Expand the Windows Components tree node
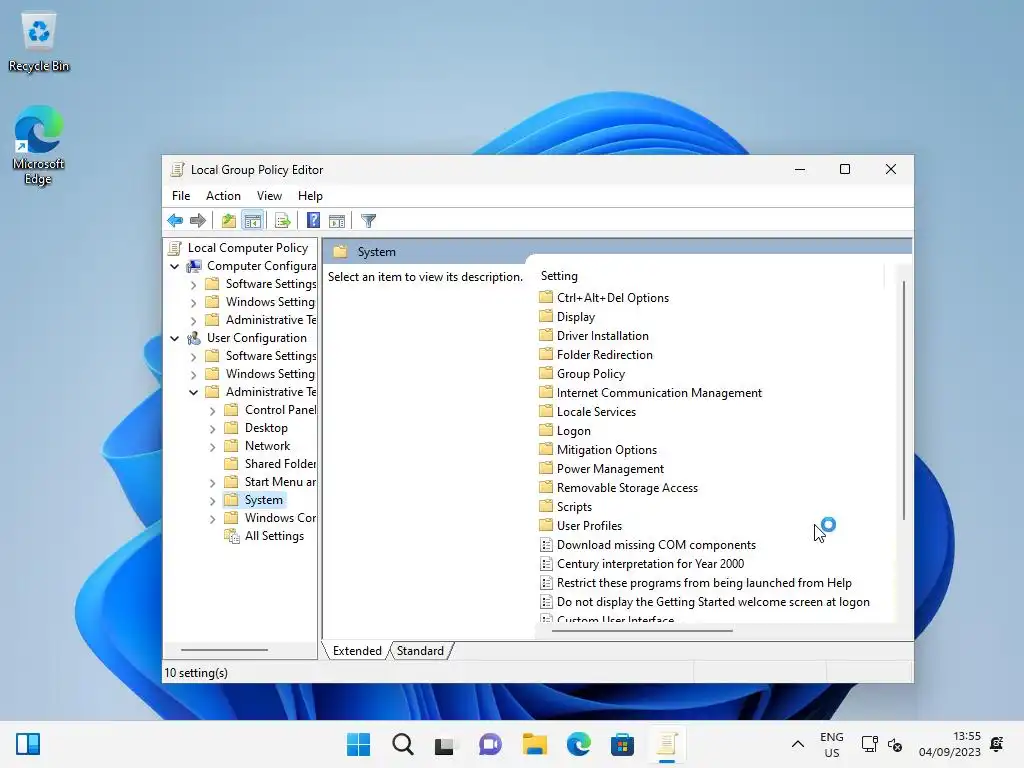 (212, 519)
